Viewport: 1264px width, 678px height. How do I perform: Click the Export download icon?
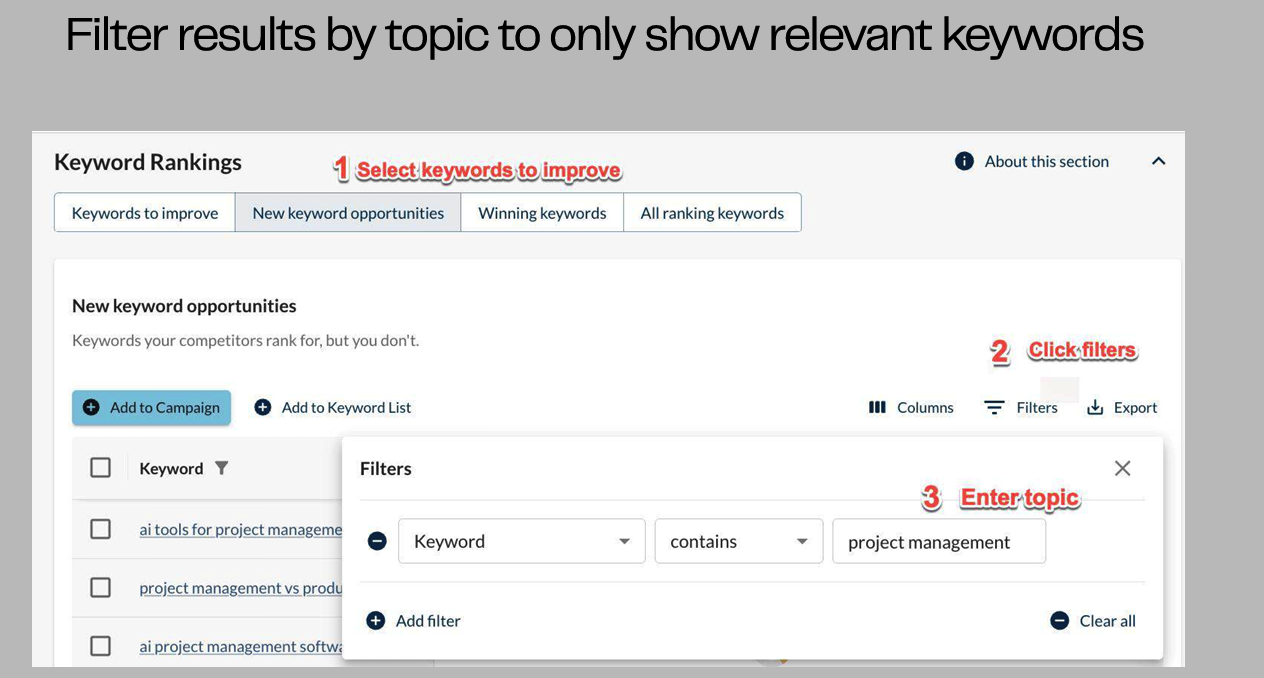pyautogui.click(x=1095, y=407)
